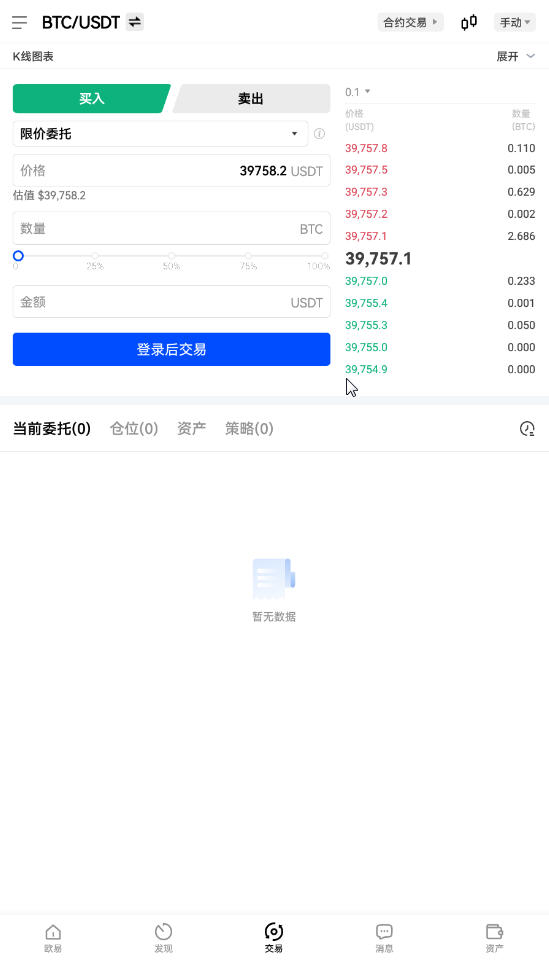
Task: Select bid price 39,755.4
Action: click(x=366, y=303)
